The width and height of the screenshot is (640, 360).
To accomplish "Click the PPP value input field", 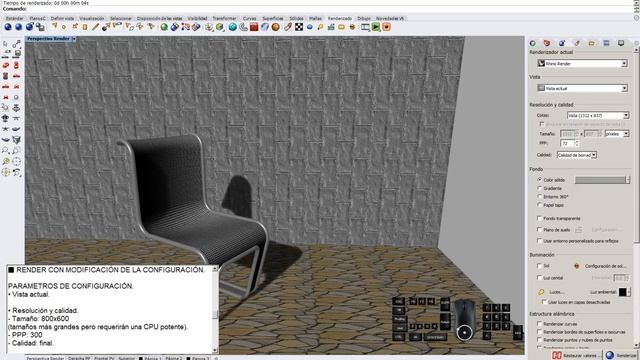I will click(x=567, y=144).
